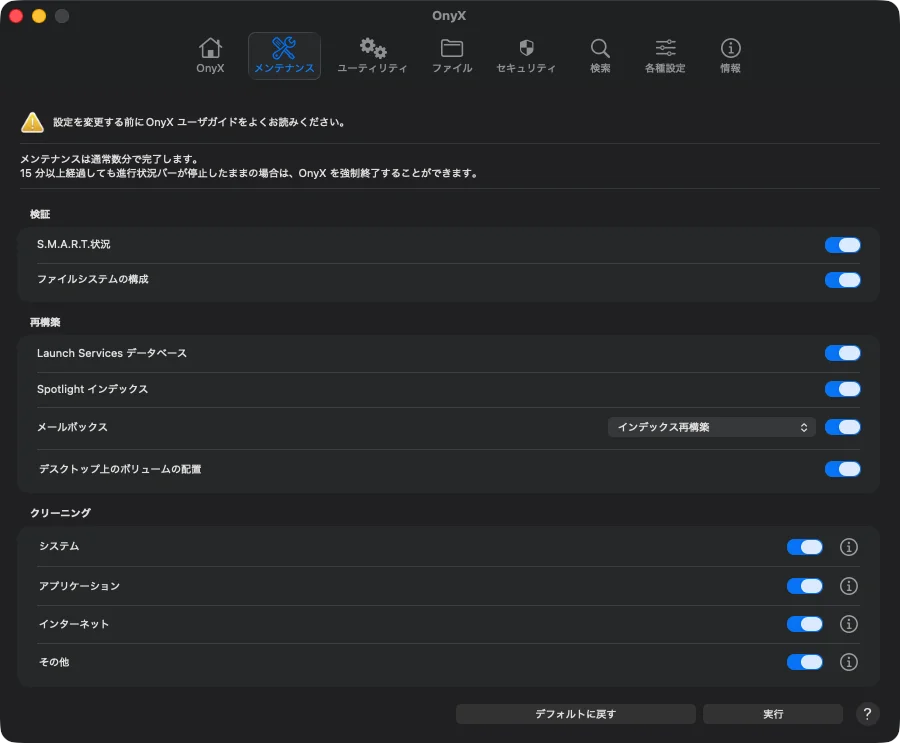Show info for アプリケーション cleaning
This screenshot has width=900, height=743.
point(848,586)
